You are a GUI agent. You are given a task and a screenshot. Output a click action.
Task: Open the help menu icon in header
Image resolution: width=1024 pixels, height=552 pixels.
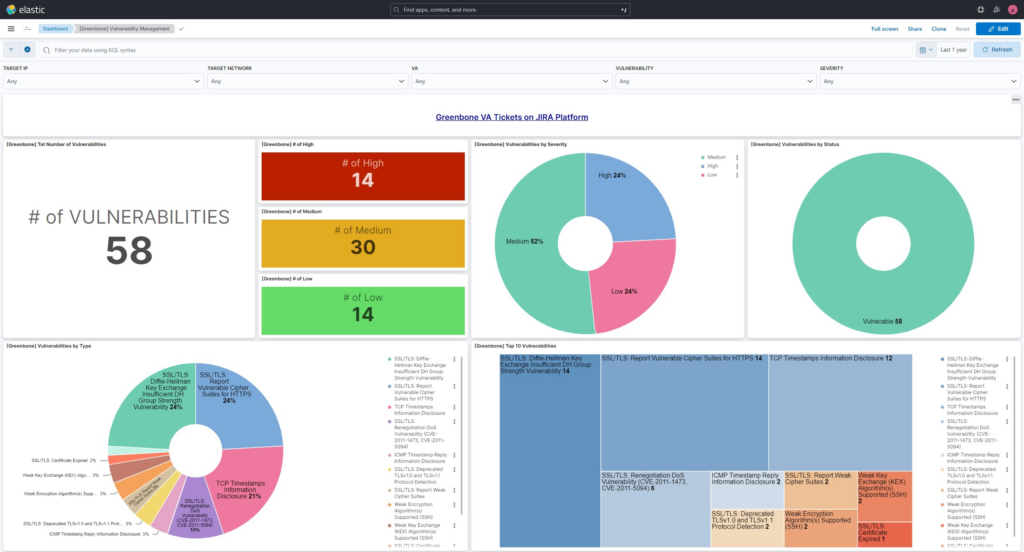pos(980,10)
